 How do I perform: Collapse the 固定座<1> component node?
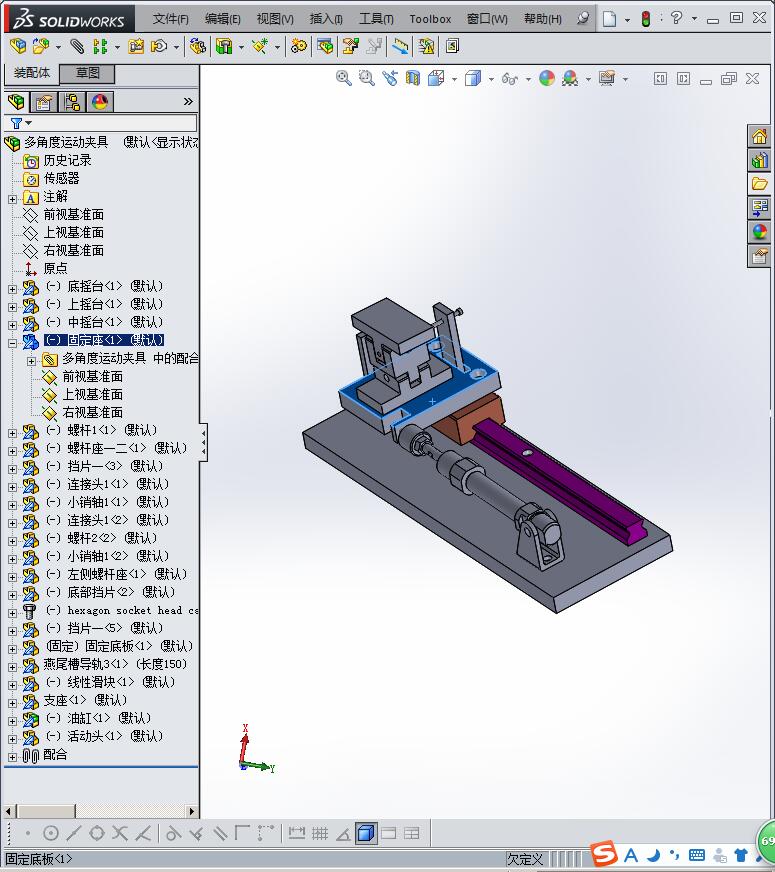(x=12, y=343)
